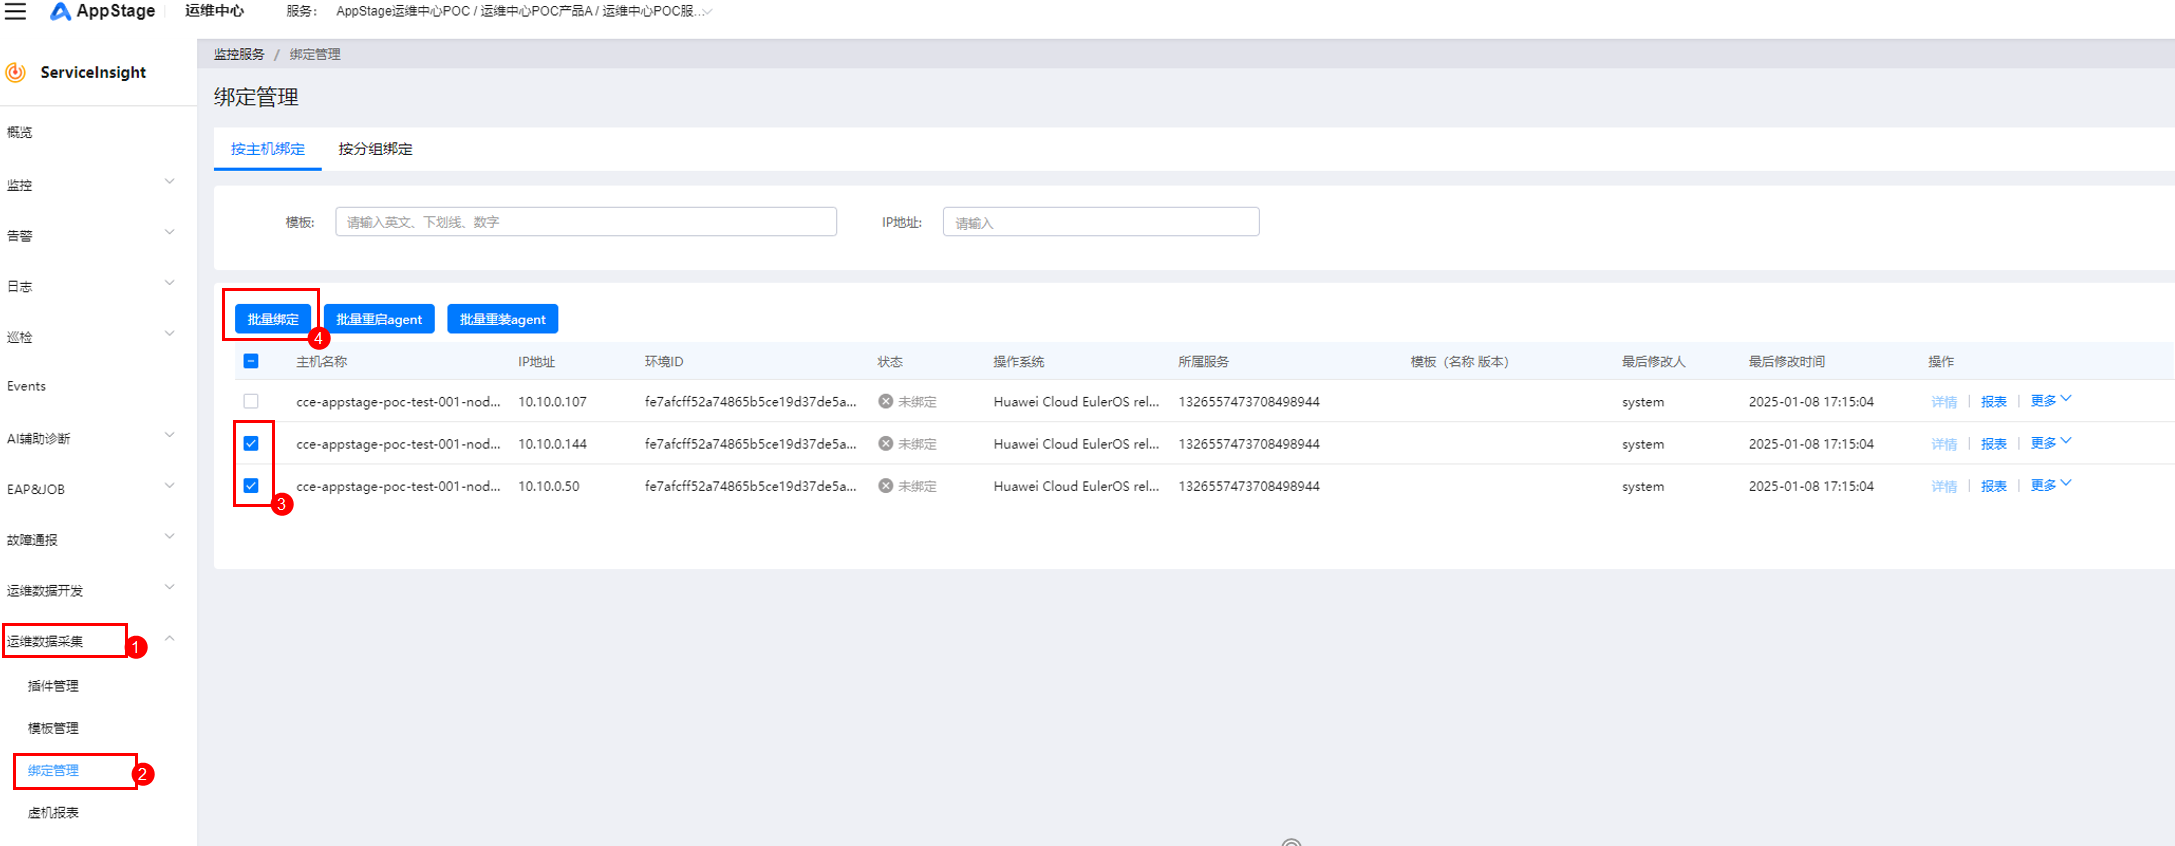Image resolution: width=2175 pixels, height=846 pixels.
Task: Expand the 监控 sidebar menu
Action: [x=90, y=184]
